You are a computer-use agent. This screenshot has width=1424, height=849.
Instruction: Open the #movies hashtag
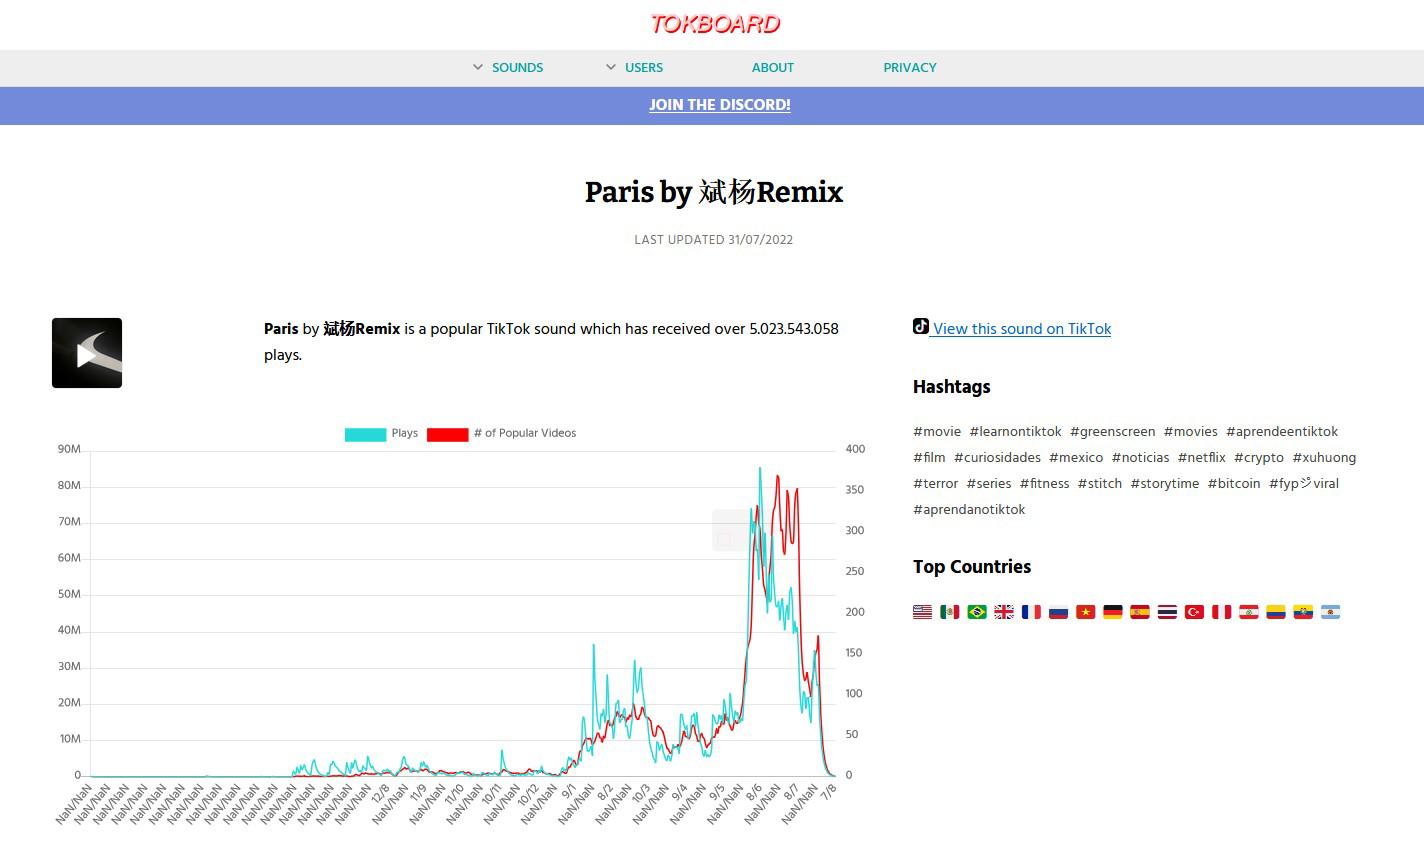coord(1191,432)
